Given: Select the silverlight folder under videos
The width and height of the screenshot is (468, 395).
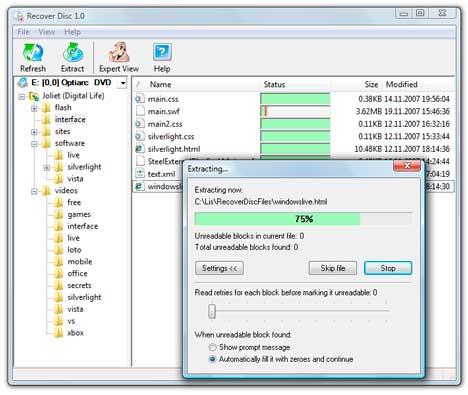Looking at the screenshot, I should click(x=84, y=297).
